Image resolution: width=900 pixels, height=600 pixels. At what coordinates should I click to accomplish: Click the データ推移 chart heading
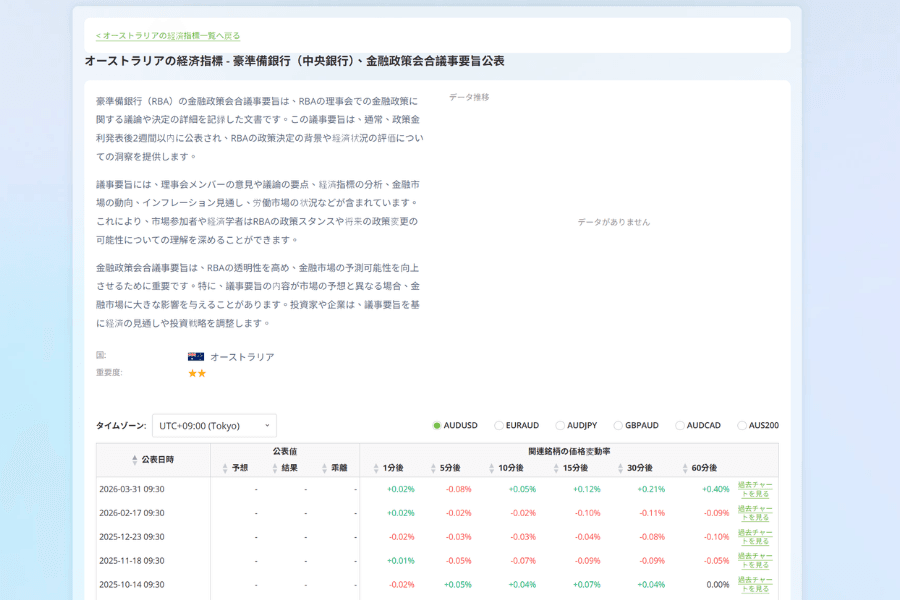[469, 97]
